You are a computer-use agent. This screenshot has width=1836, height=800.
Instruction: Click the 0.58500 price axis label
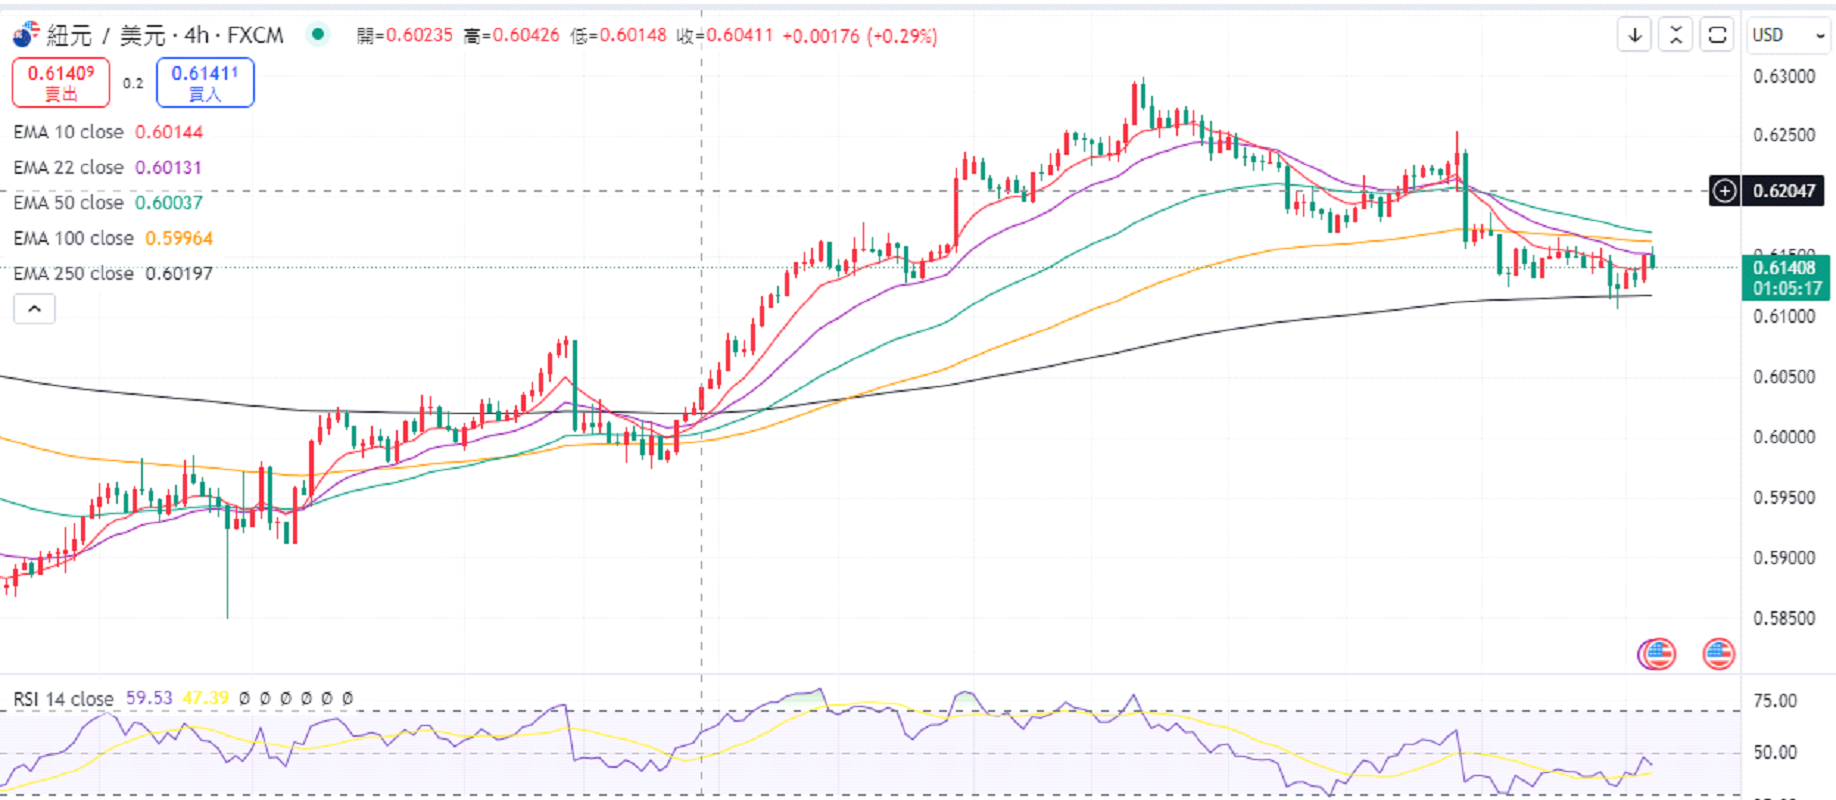[1784, 618]
